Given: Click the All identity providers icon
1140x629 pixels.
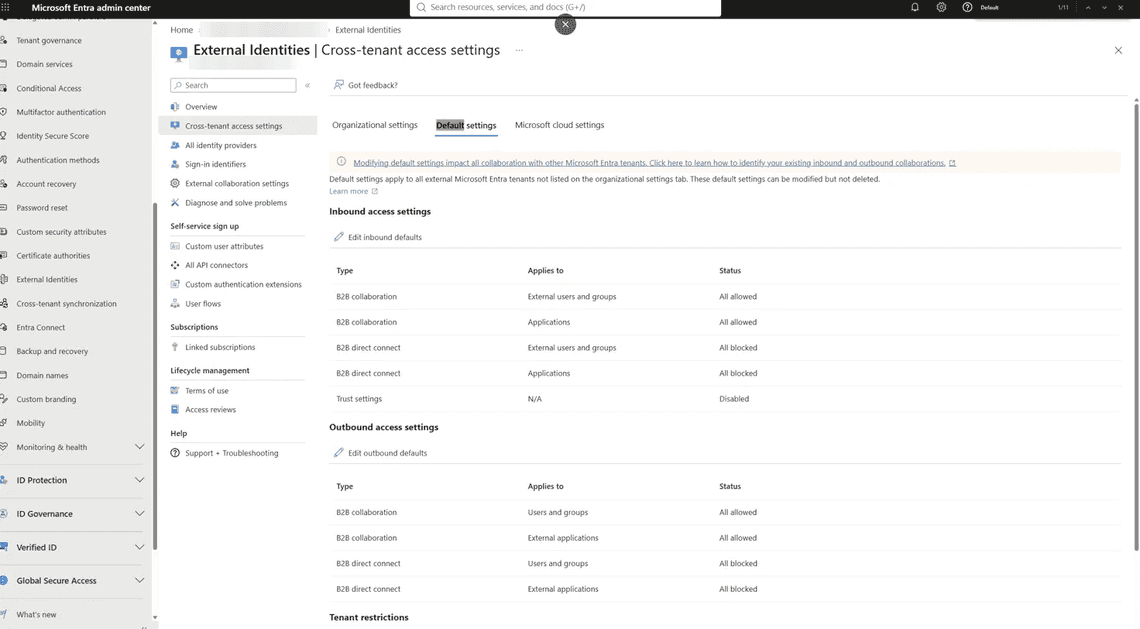Looking at the screenshot, I should pyautogui.click(x=175, y=145).
